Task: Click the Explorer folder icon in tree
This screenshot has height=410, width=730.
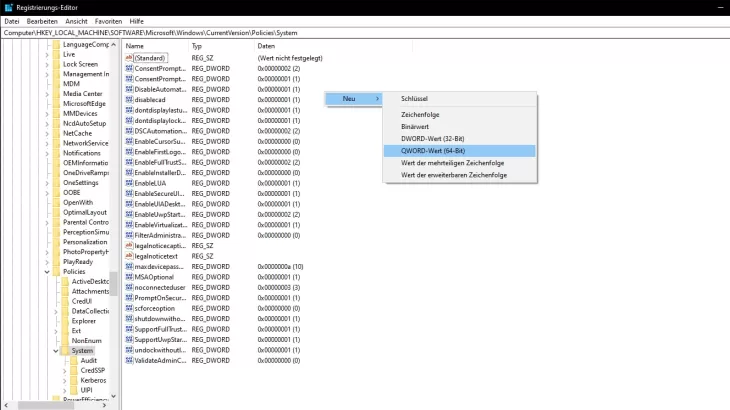Action: click(64, 321)
